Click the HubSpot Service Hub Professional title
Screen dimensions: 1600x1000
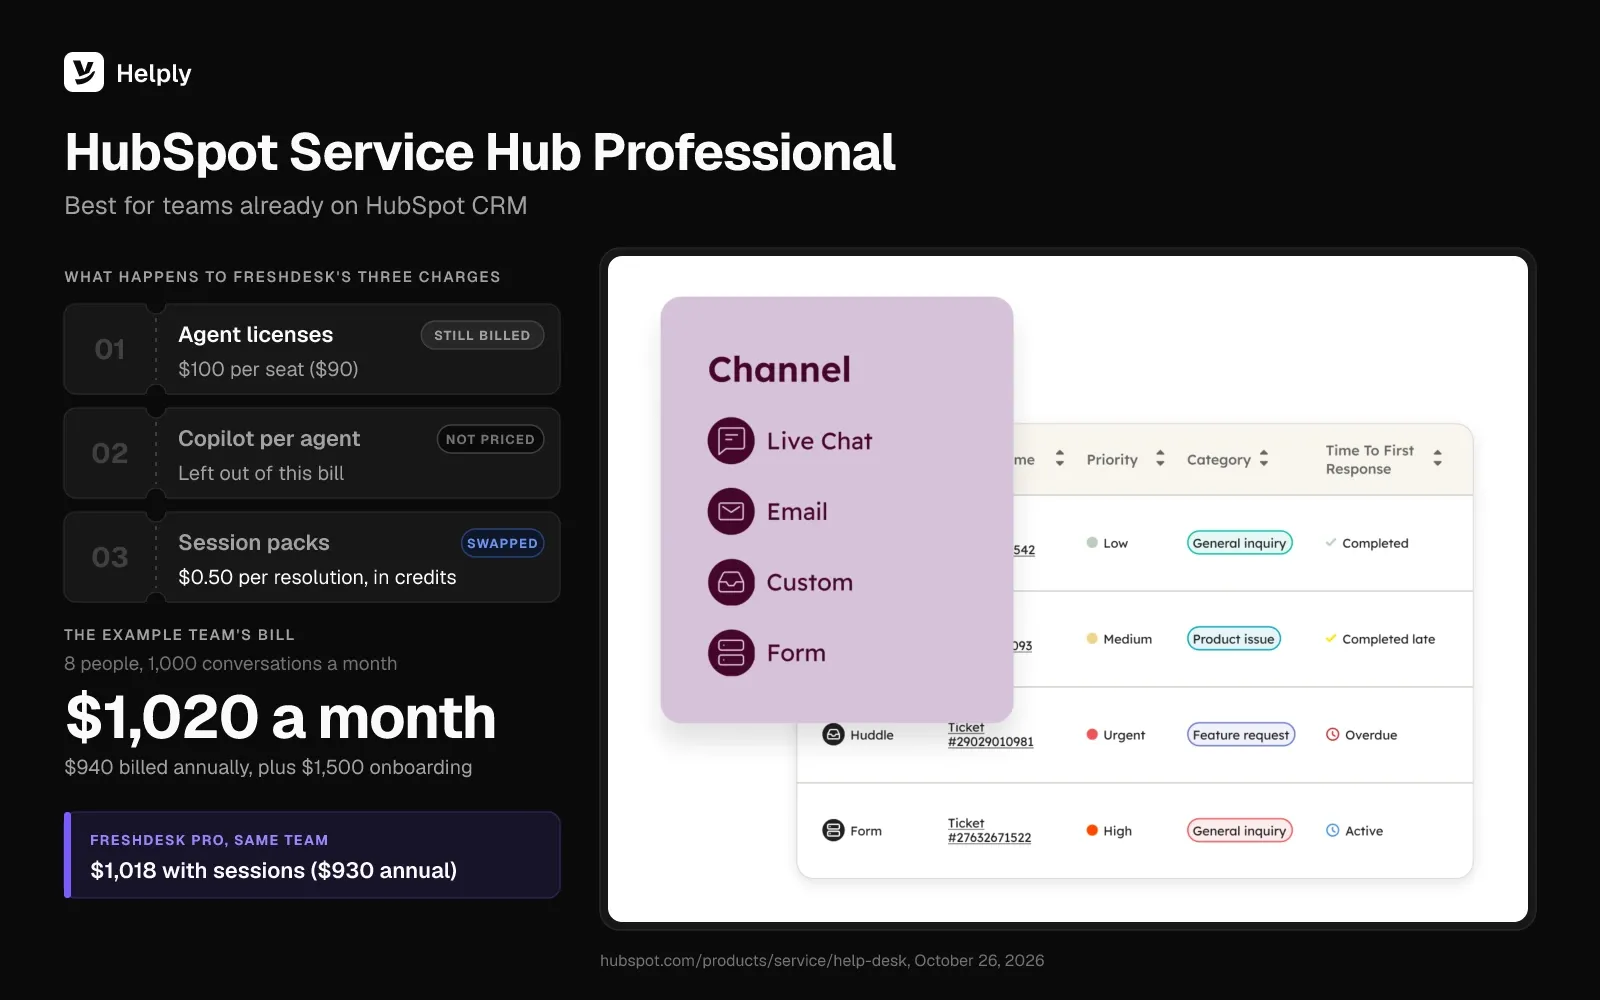click(480, 152)
